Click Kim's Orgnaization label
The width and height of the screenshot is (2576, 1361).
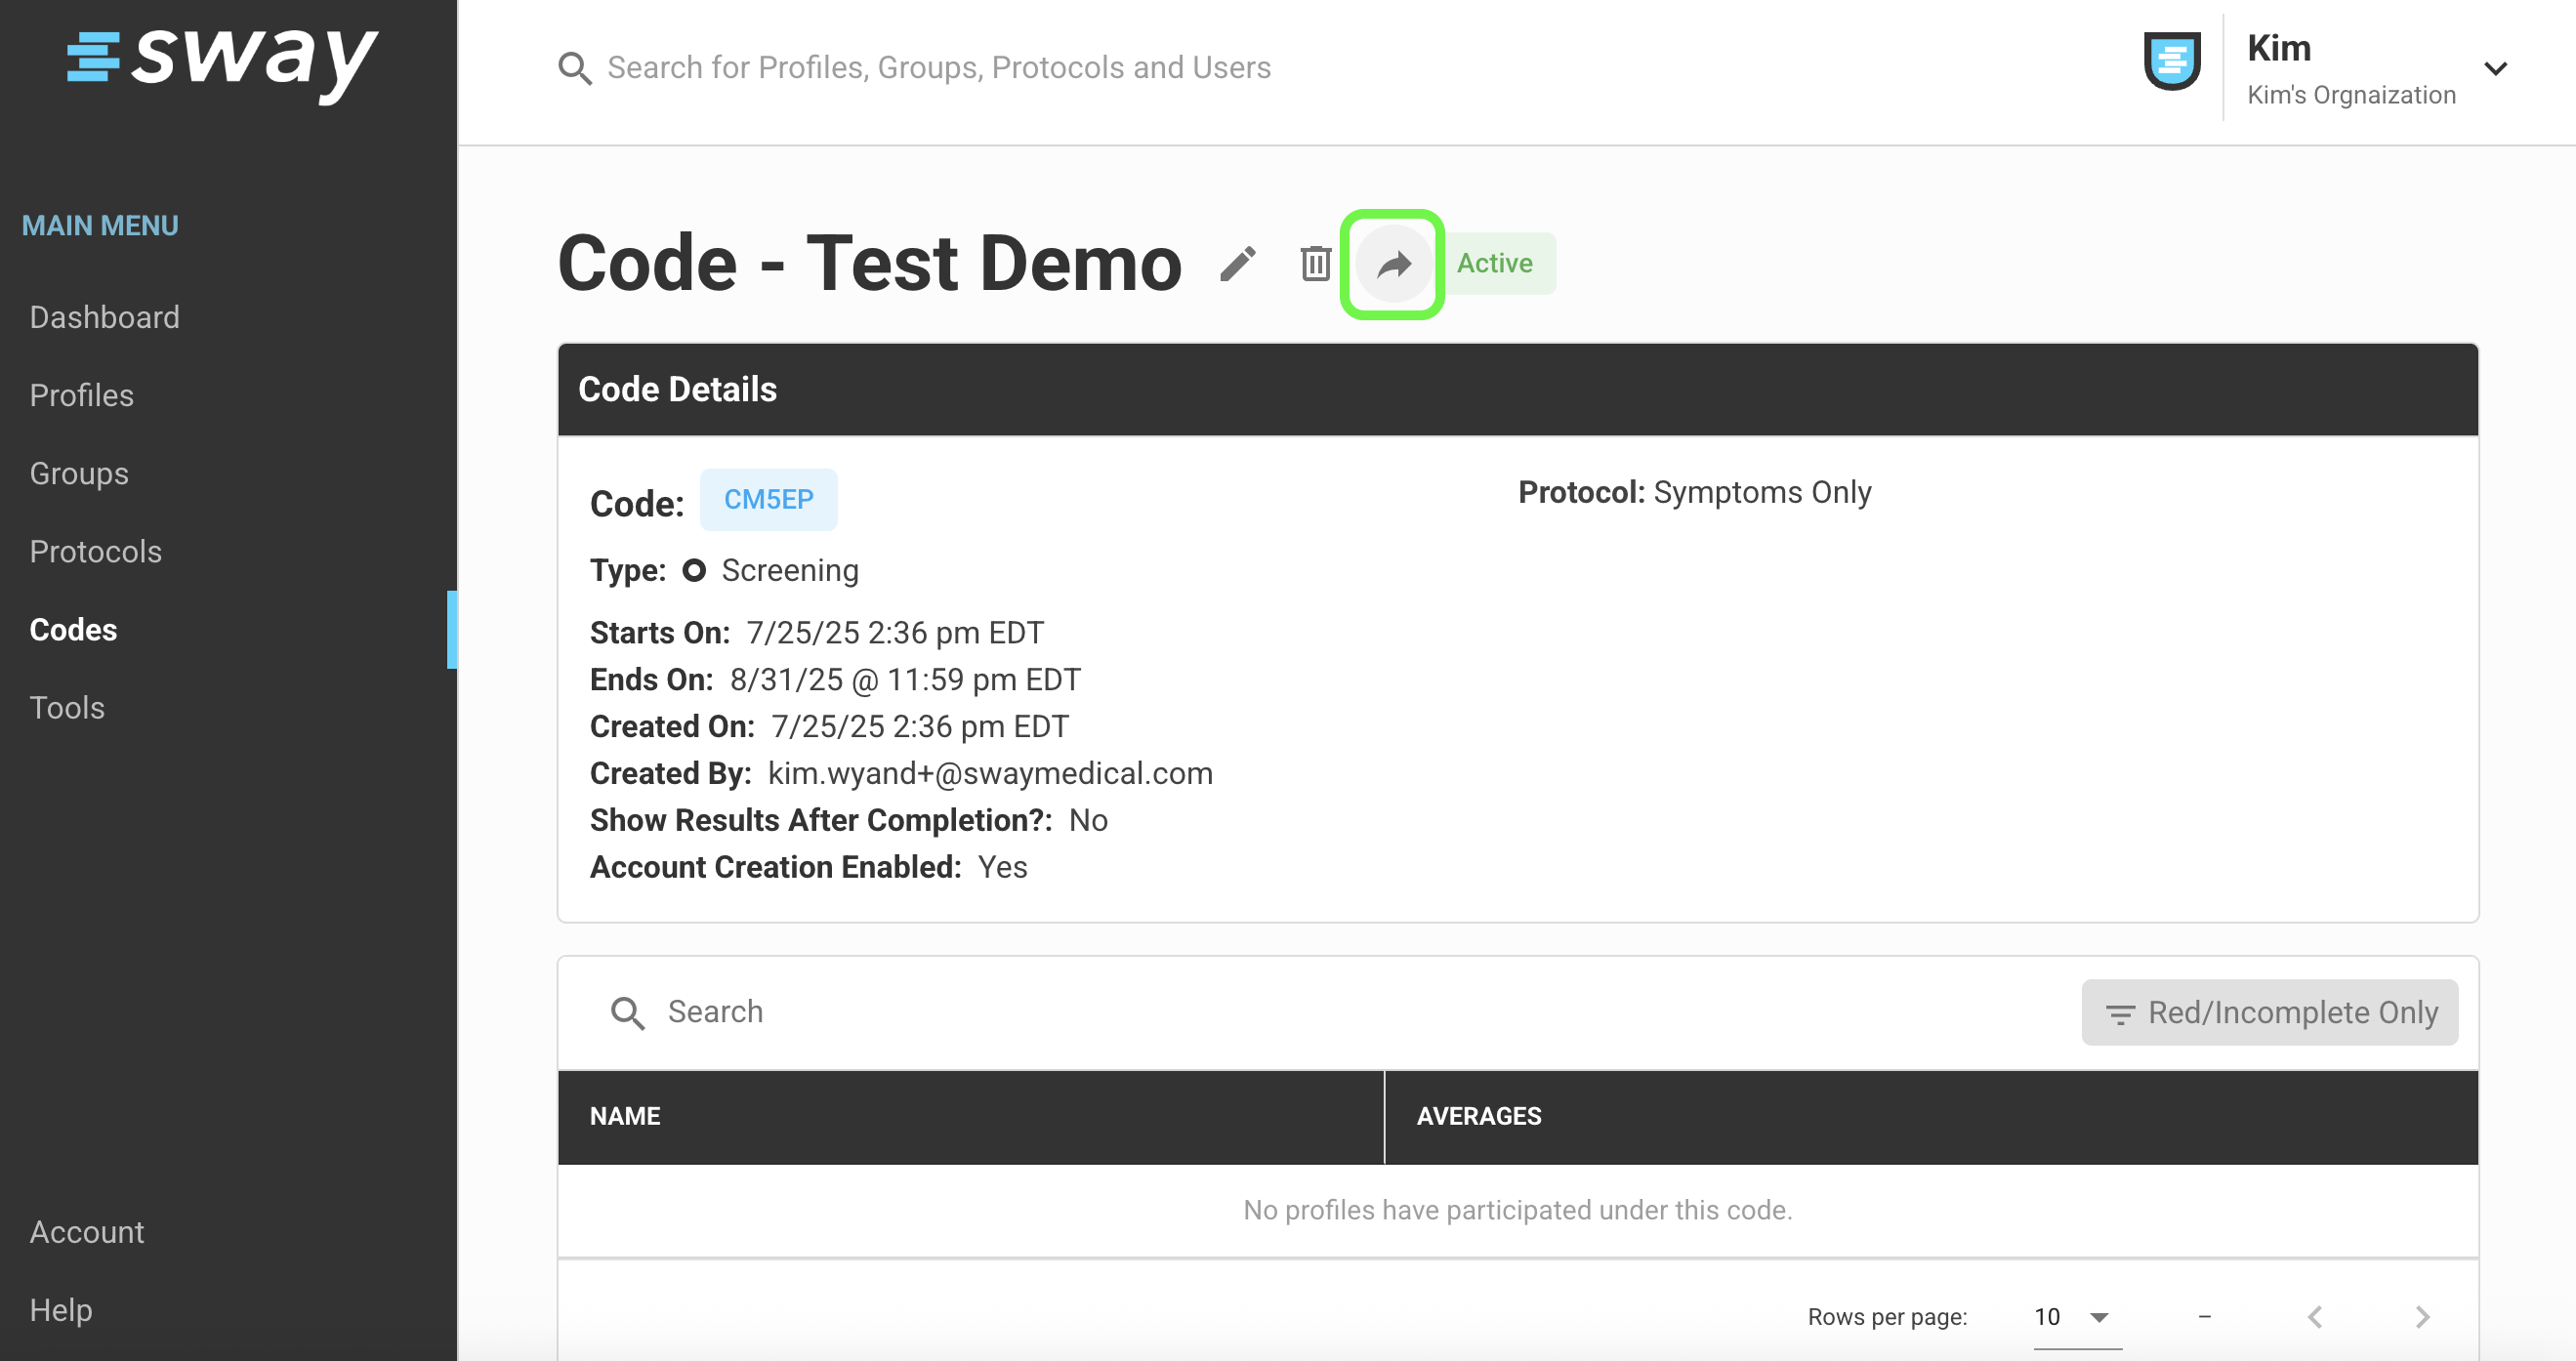pos(2351,95)
